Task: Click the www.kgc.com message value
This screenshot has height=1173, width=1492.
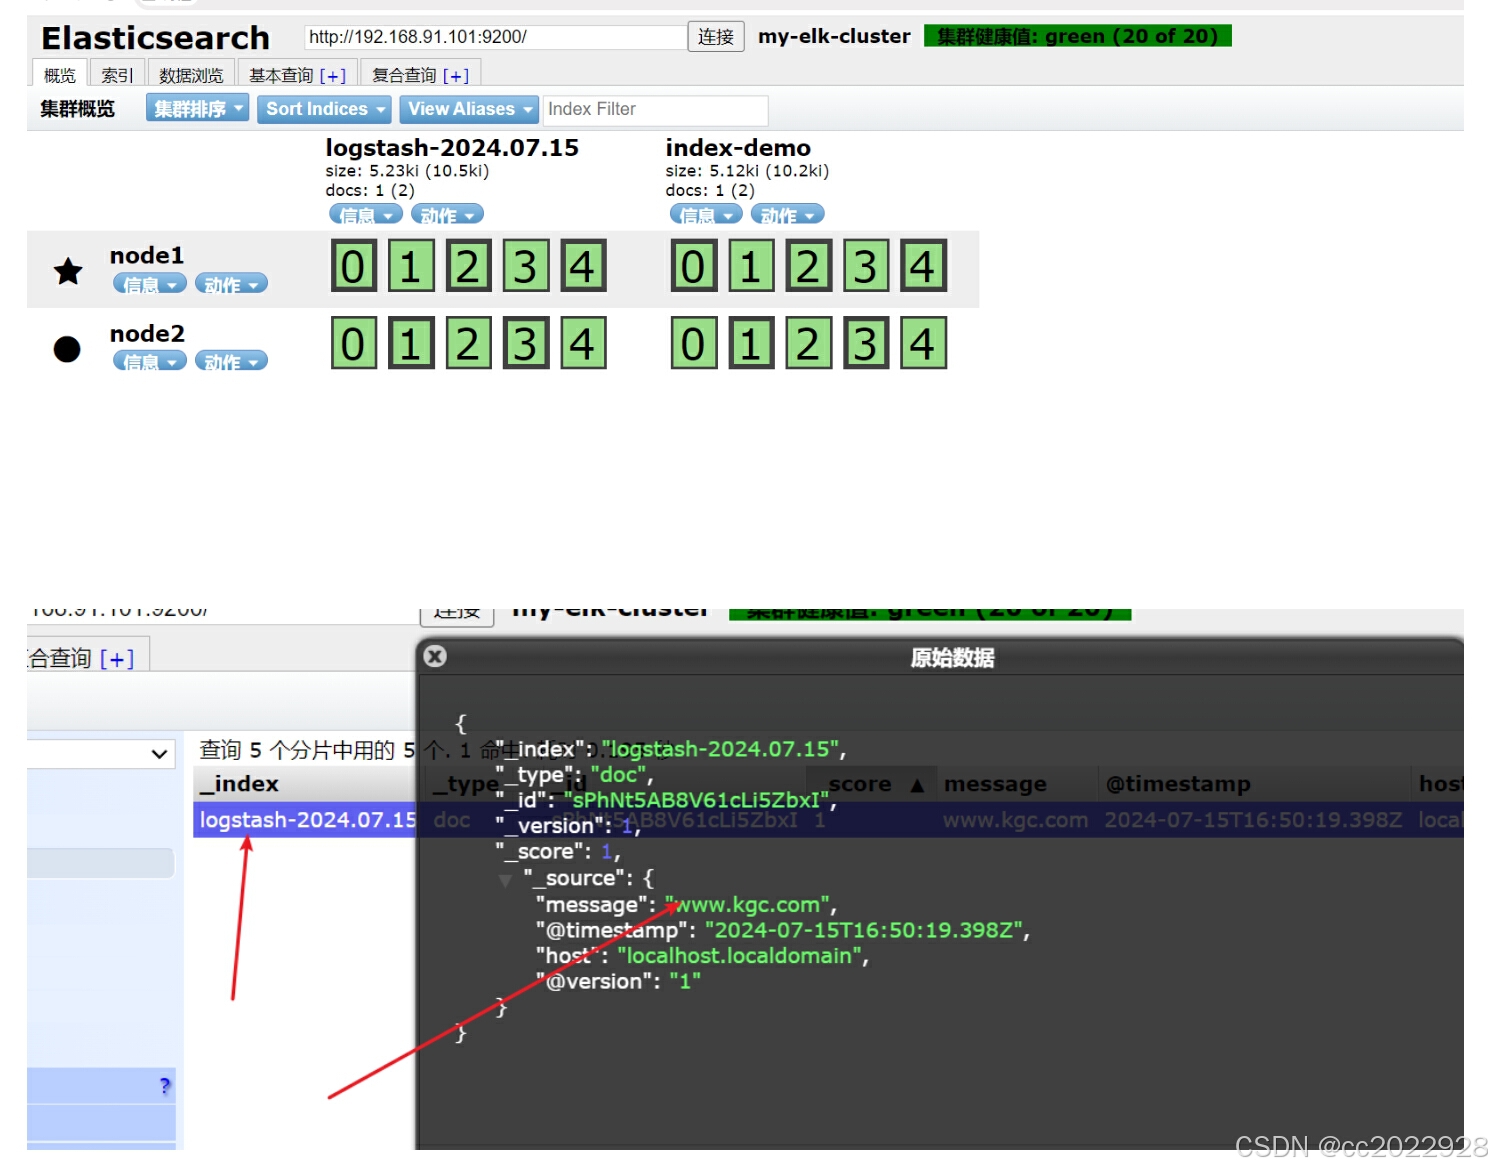Action: (747, 905)
